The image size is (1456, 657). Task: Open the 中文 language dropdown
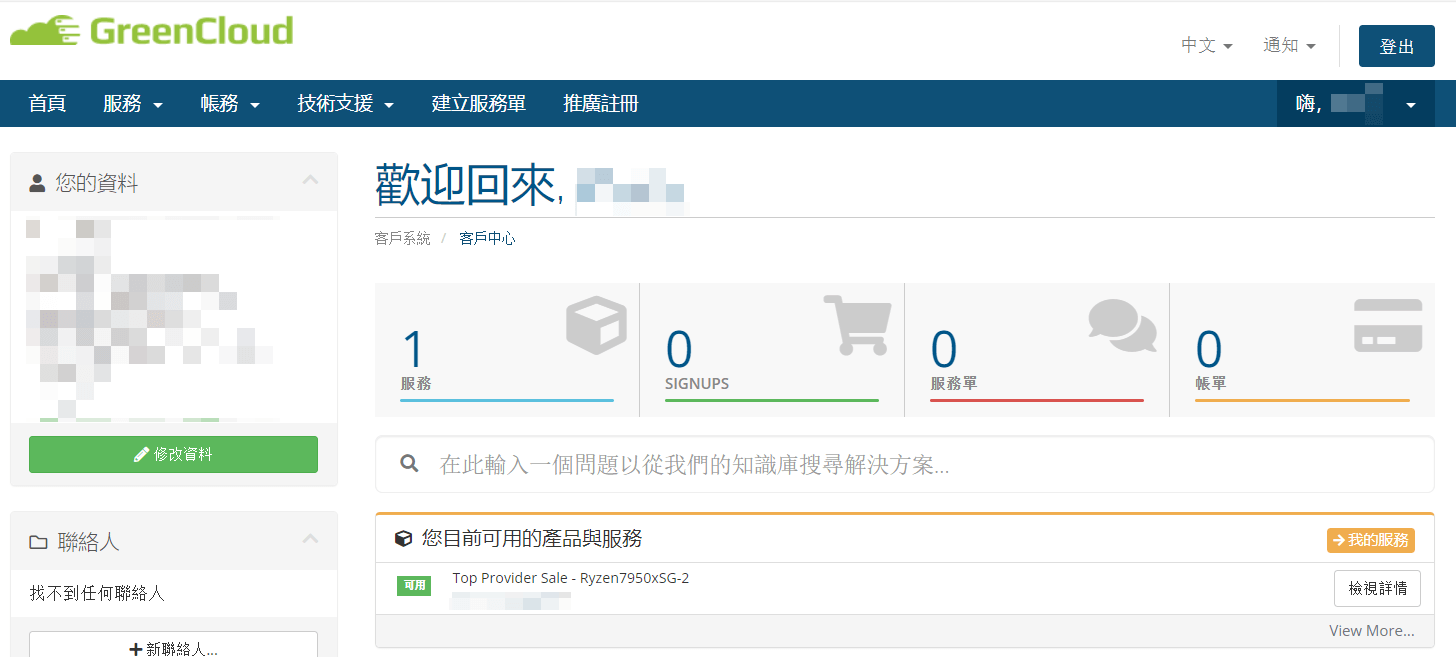[x=1206, y=45]
